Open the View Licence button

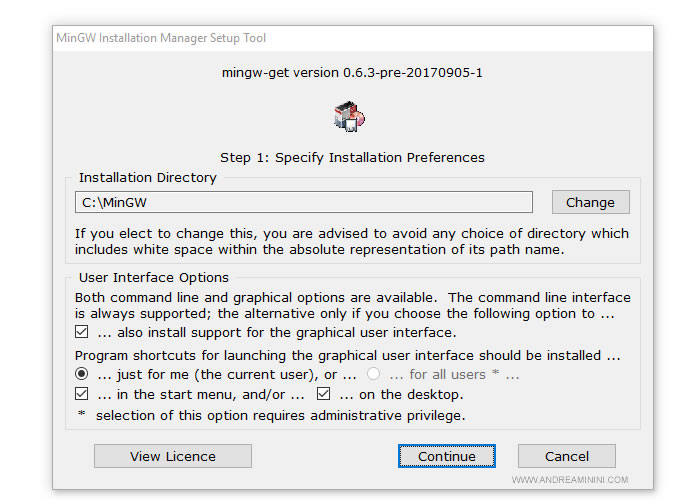coord(172,456)
